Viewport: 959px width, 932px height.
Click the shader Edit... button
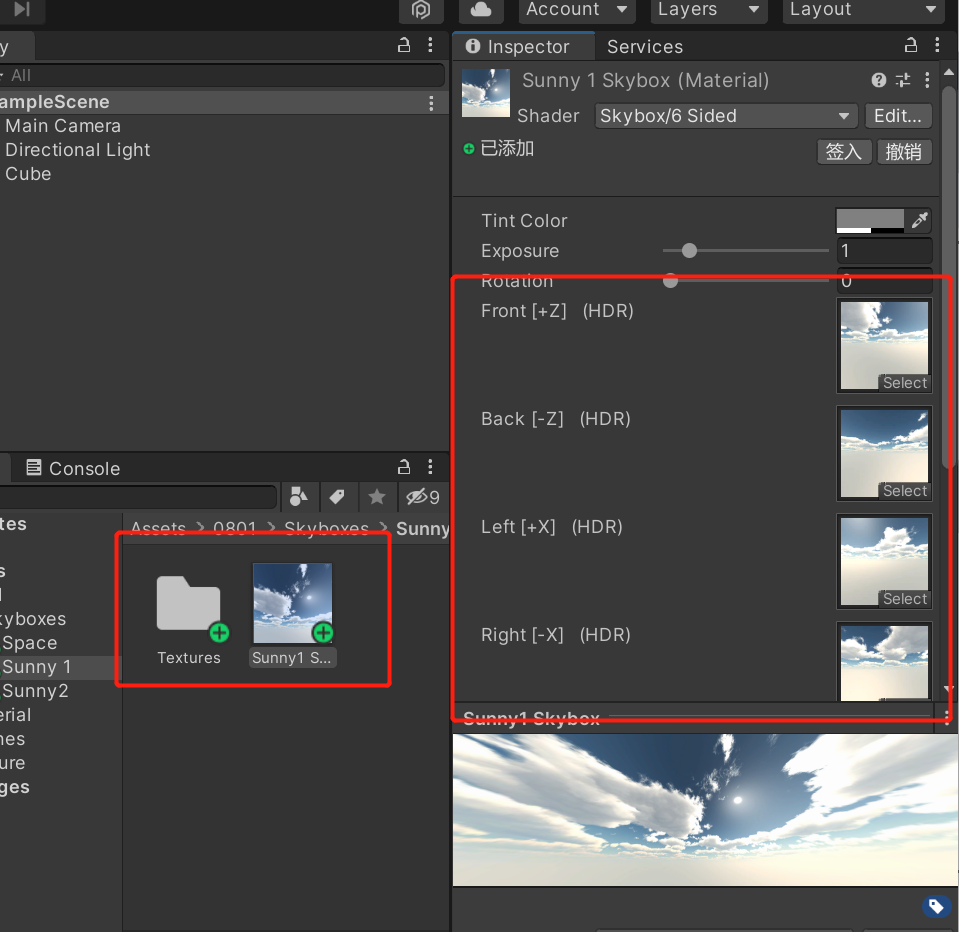(x=898, y=116)
